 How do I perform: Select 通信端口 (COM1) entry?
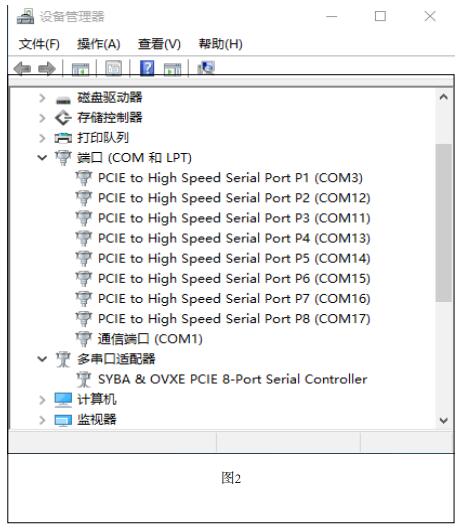(150, 339)
